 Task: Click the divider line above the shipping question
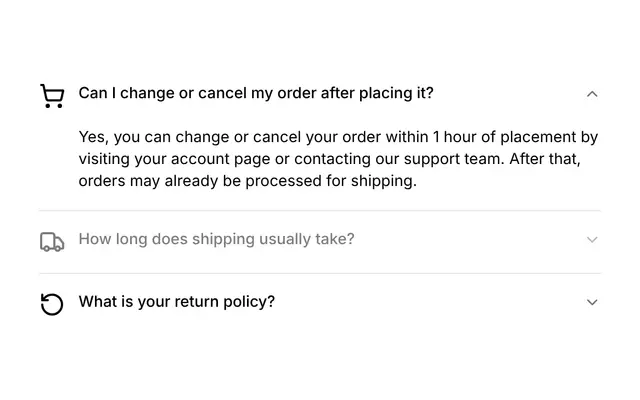(x=320, y=211)
